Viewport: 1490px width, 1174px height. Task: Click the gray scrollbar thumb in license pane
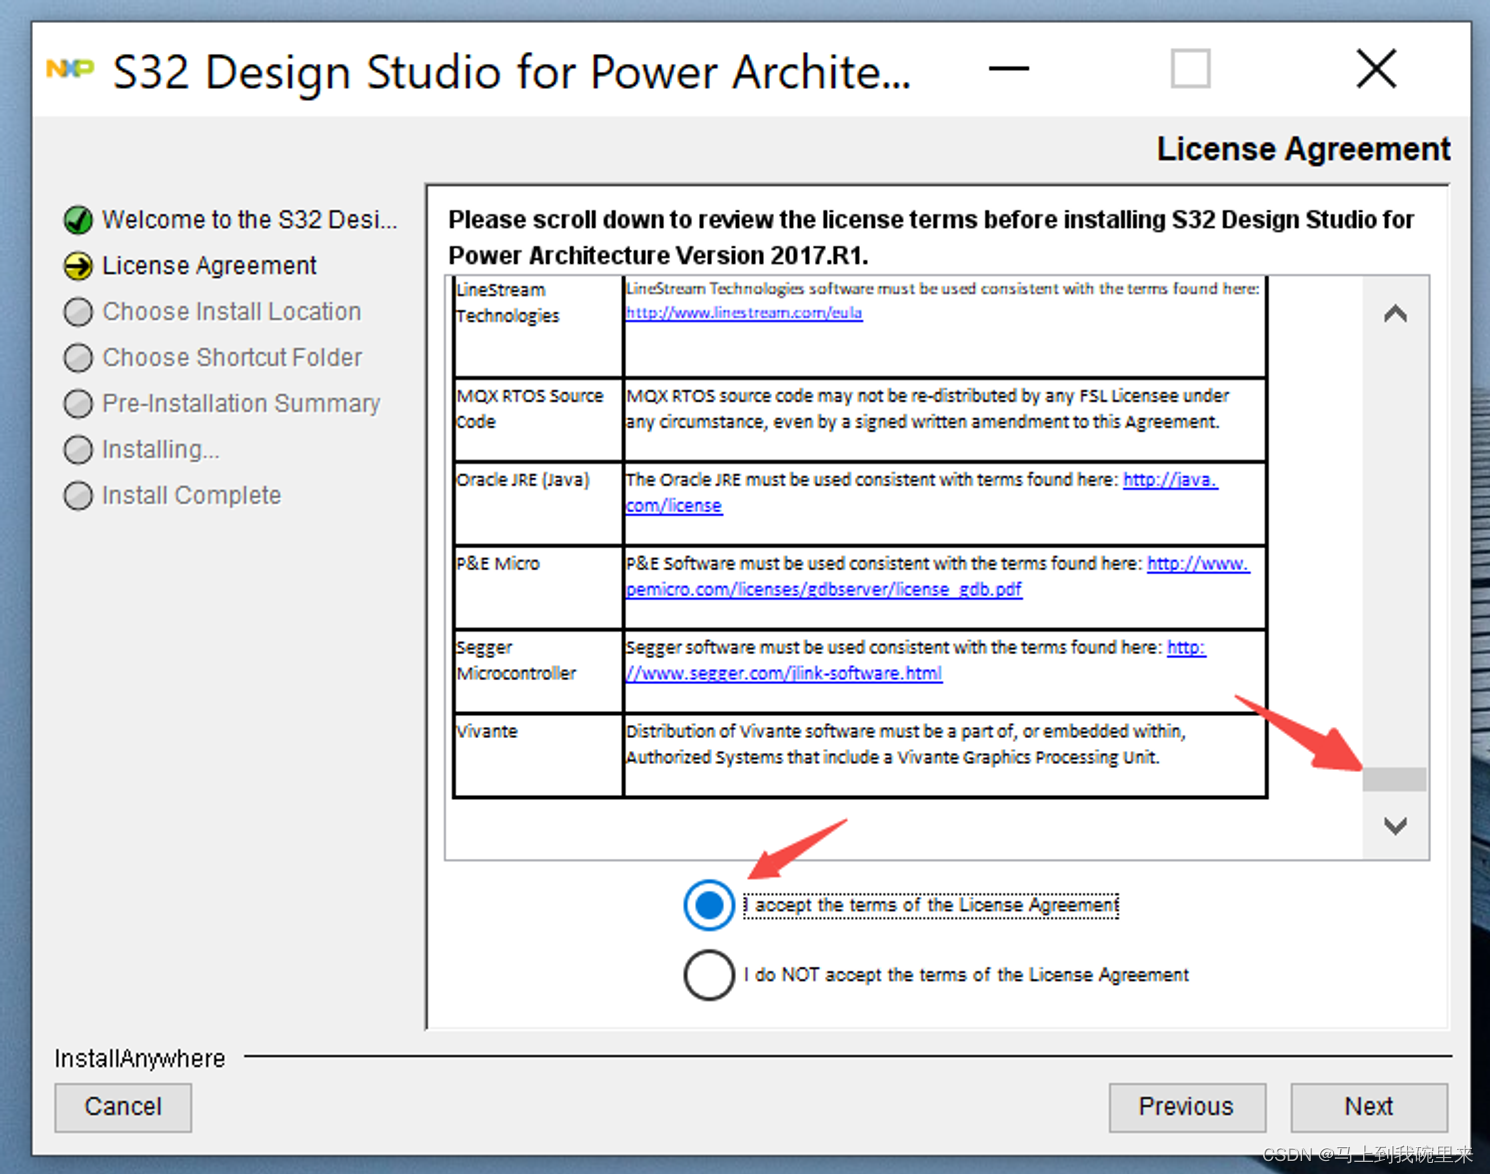point(1394,779)
